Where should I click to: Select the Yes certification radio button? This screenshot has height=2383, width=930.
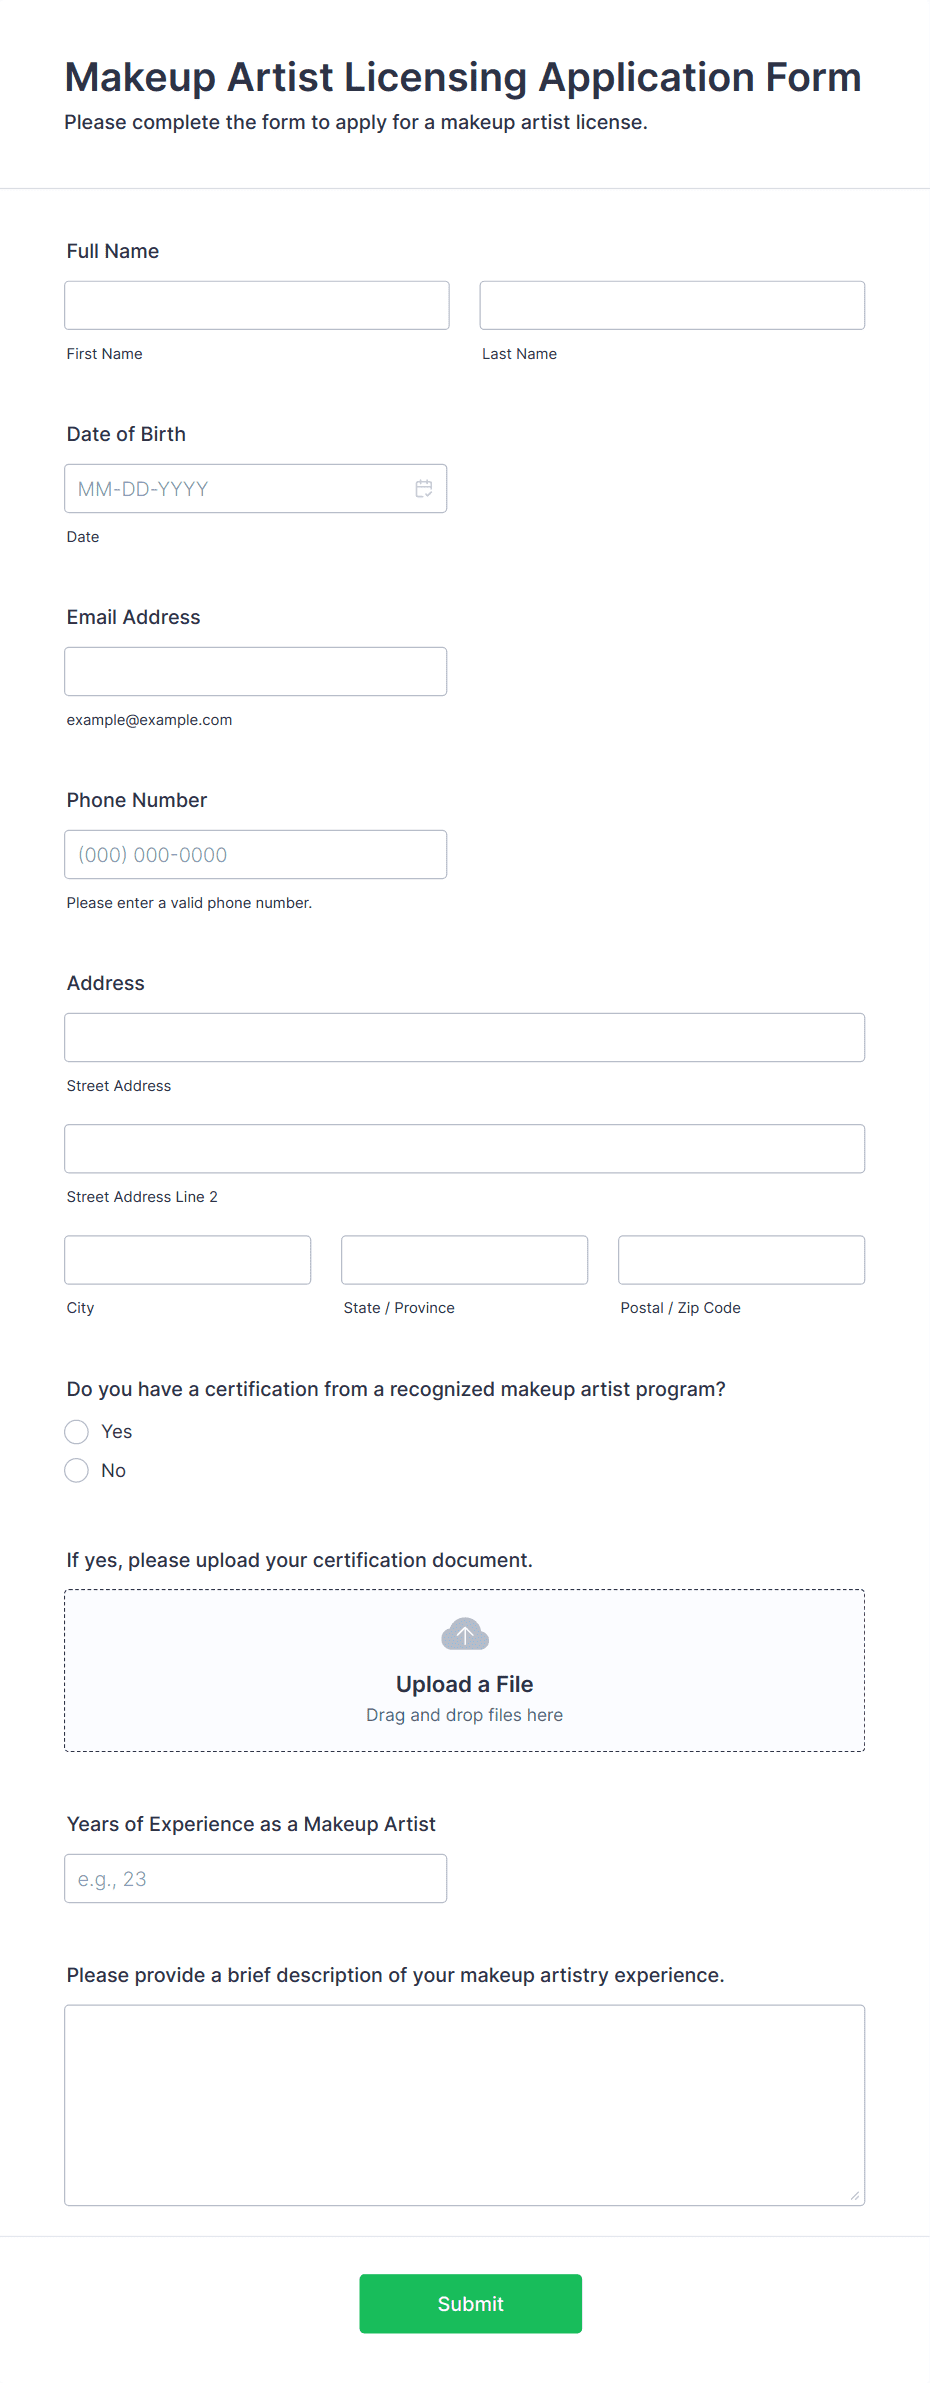pos(77,1432)
